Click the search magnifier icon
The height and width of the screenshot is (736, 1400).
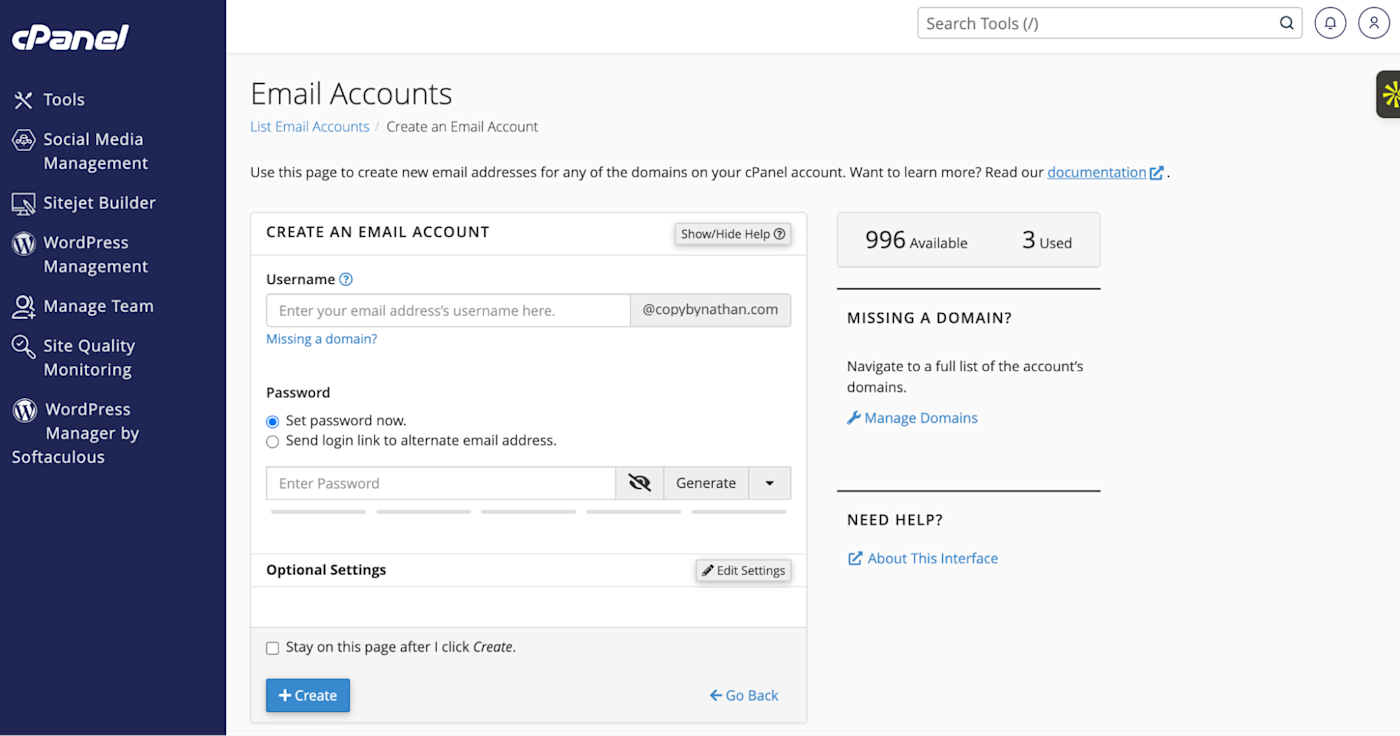(1287, 23)
